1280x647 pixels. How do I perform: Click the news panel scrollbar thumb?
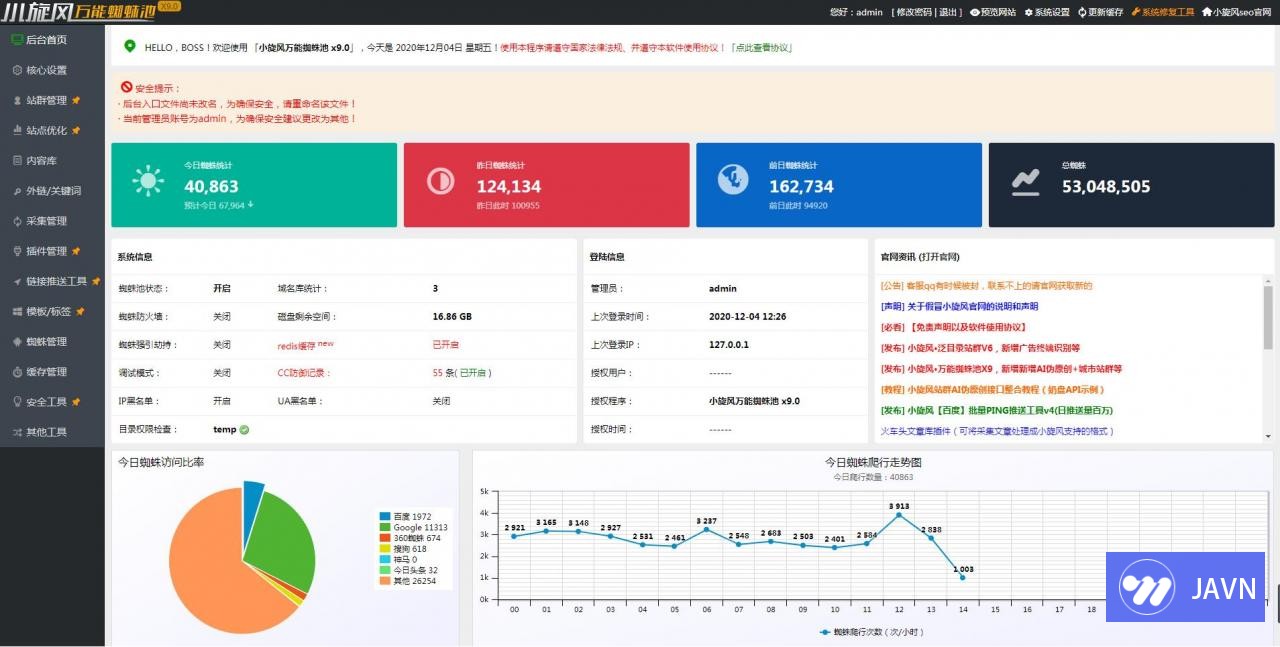pos(1268,317)
